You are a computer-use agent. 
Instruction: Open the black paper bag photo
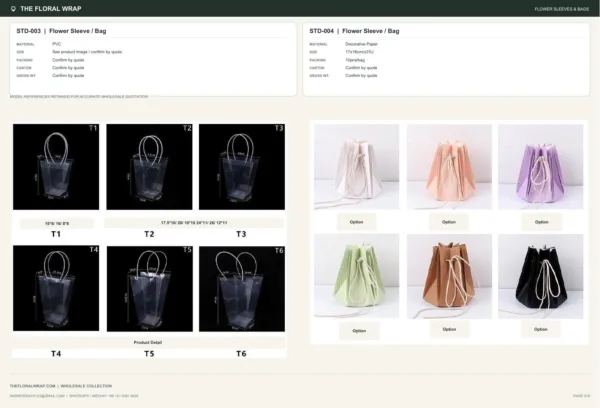tap(541, 276)
